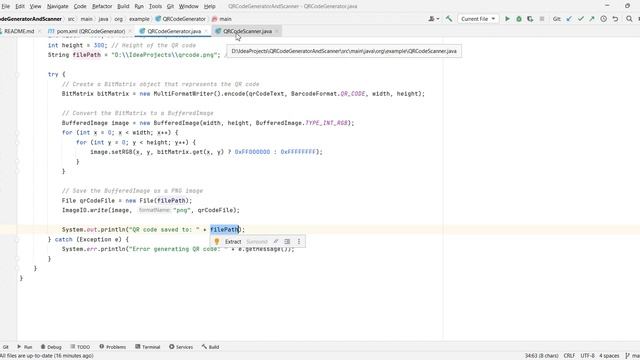Open the Edit menu
The width and height of the screenshot is (640, 360).
point(20,6)
